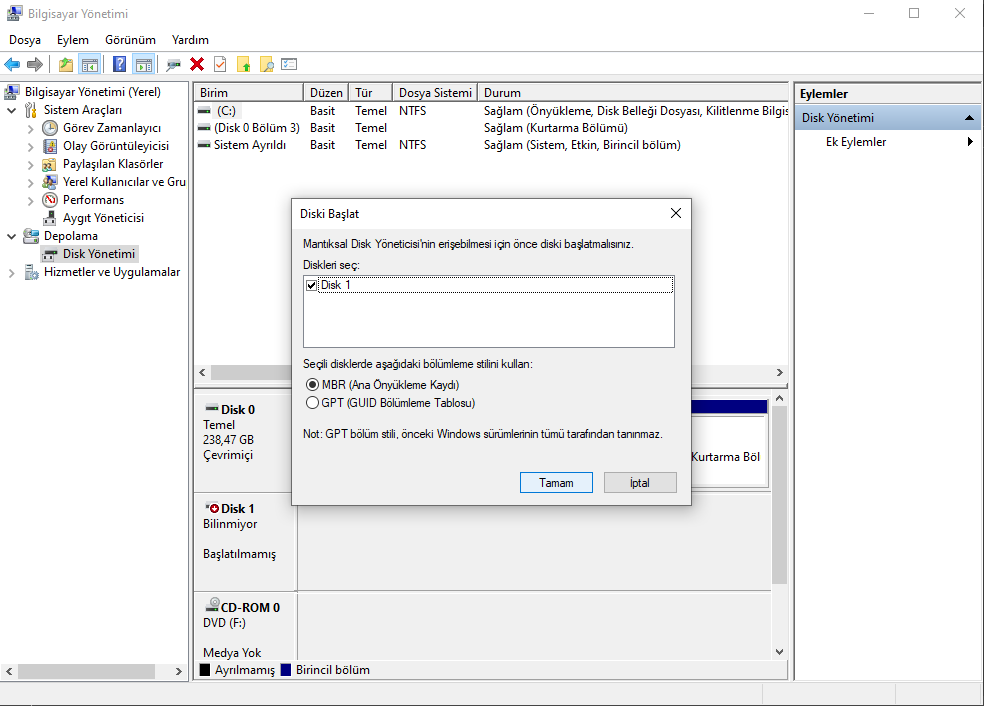
Task: Click the Properties page checkmark toolbar icon
Action: [220, 64]
